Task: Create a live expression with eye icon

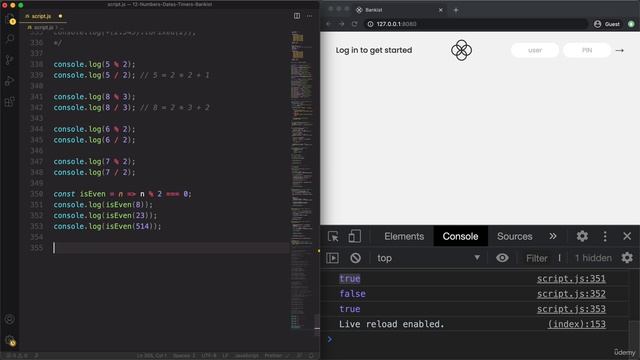Action: click(x=502, y=258)
